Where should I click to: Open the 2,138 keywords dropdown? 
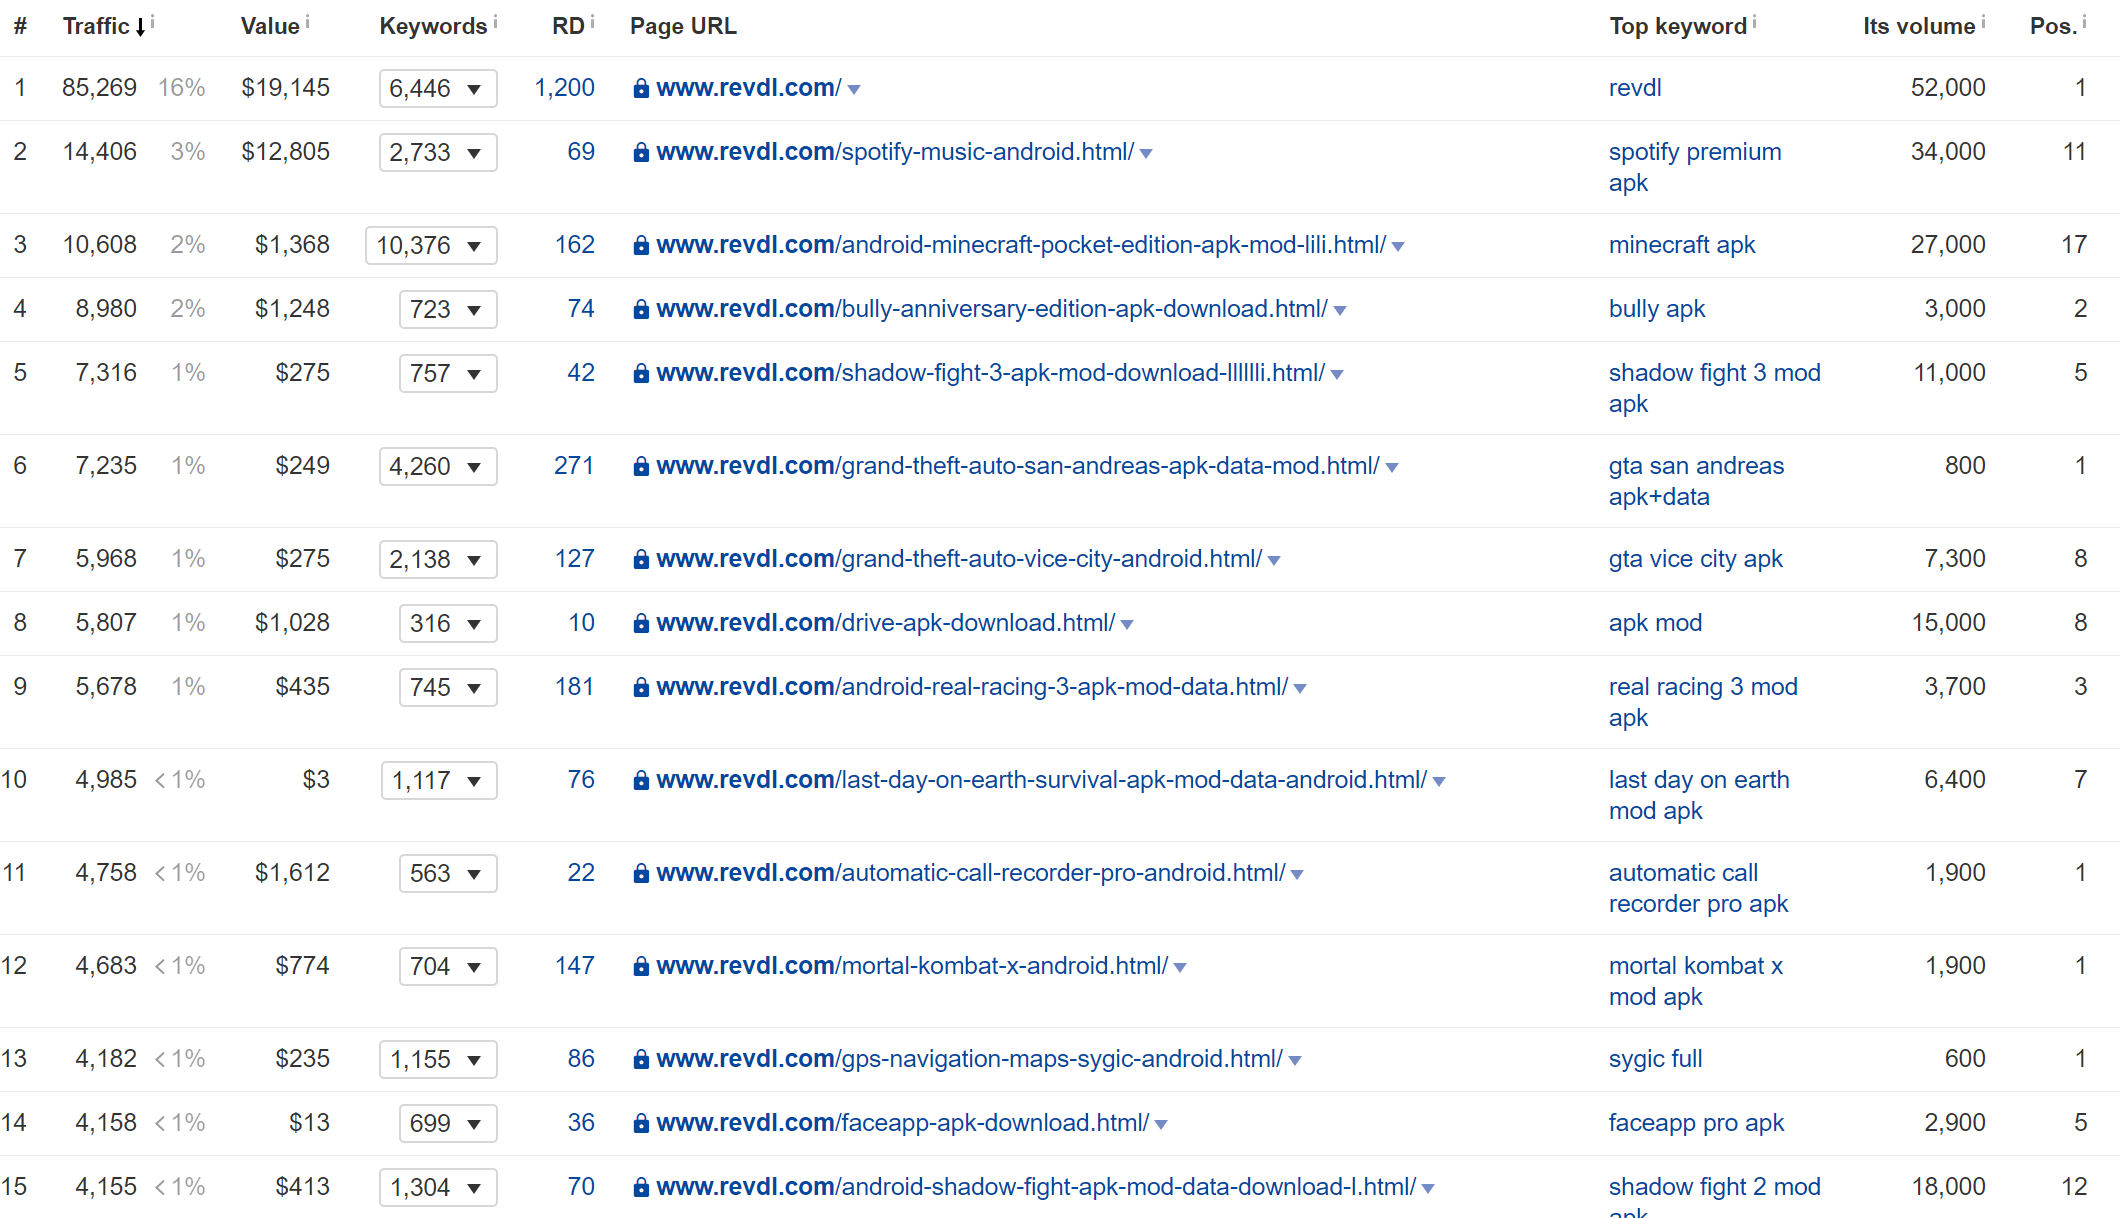click(x=438, y=560)
